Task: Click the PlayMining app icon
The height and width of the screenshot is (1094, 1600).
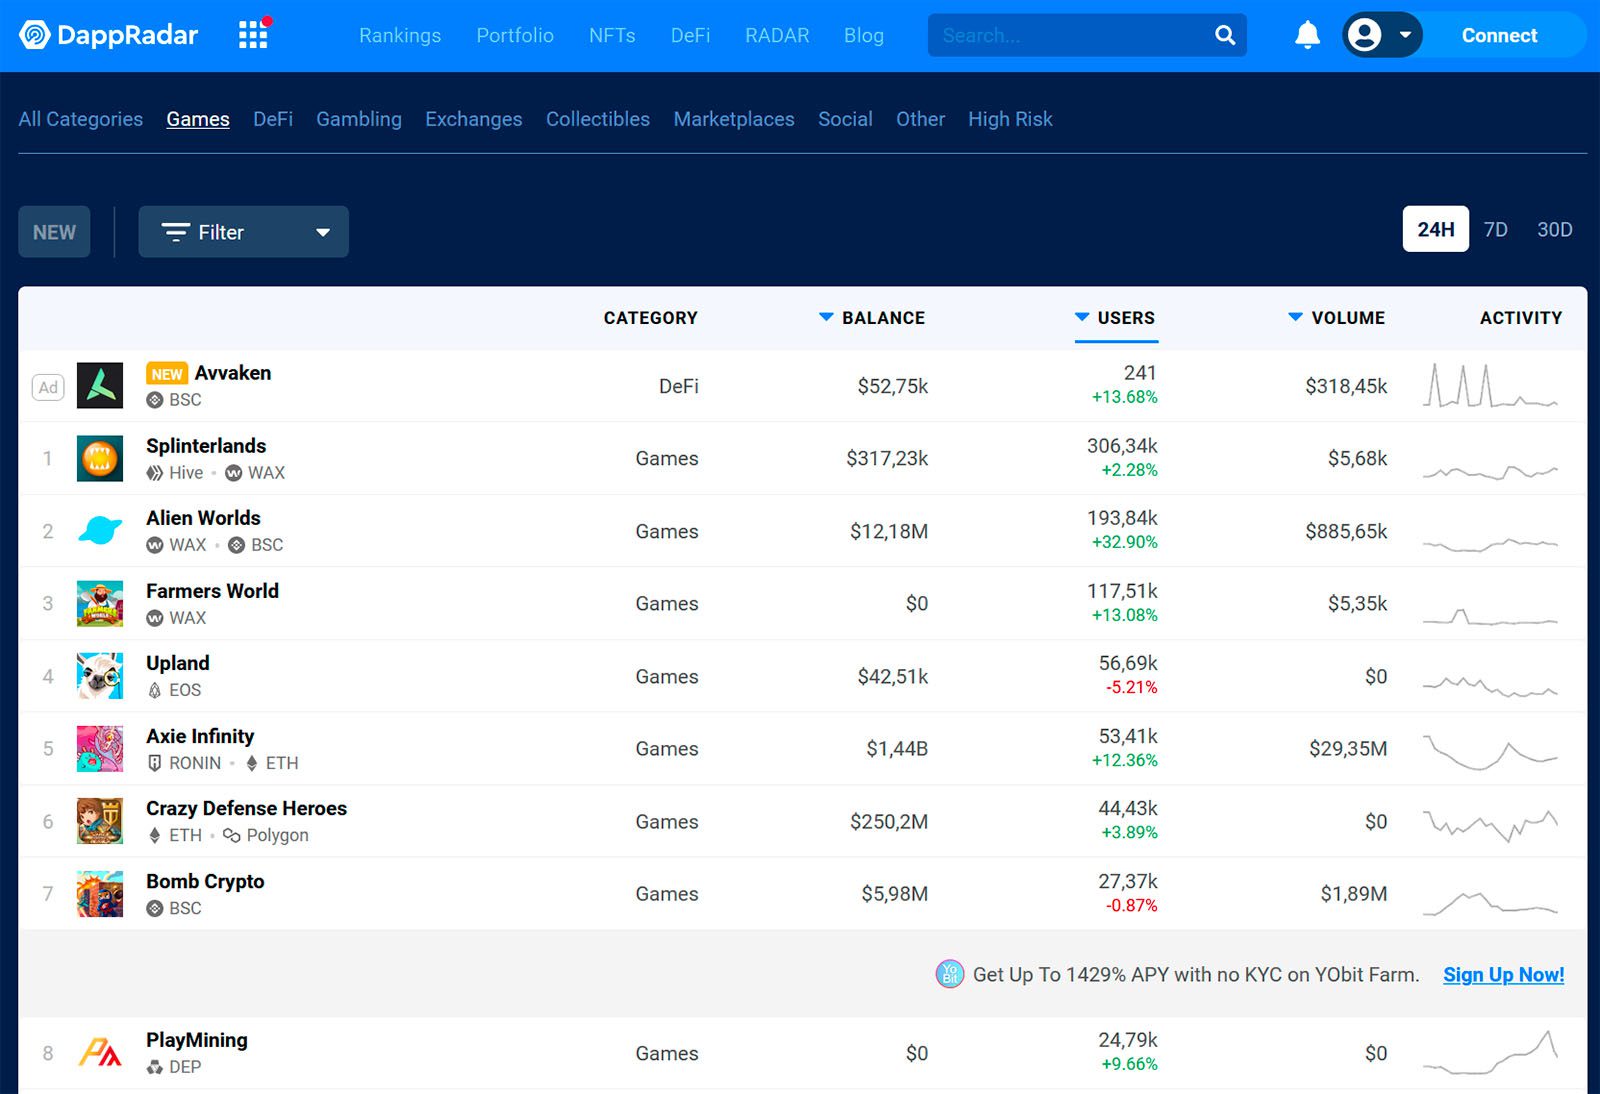Action: (100, 1053)
